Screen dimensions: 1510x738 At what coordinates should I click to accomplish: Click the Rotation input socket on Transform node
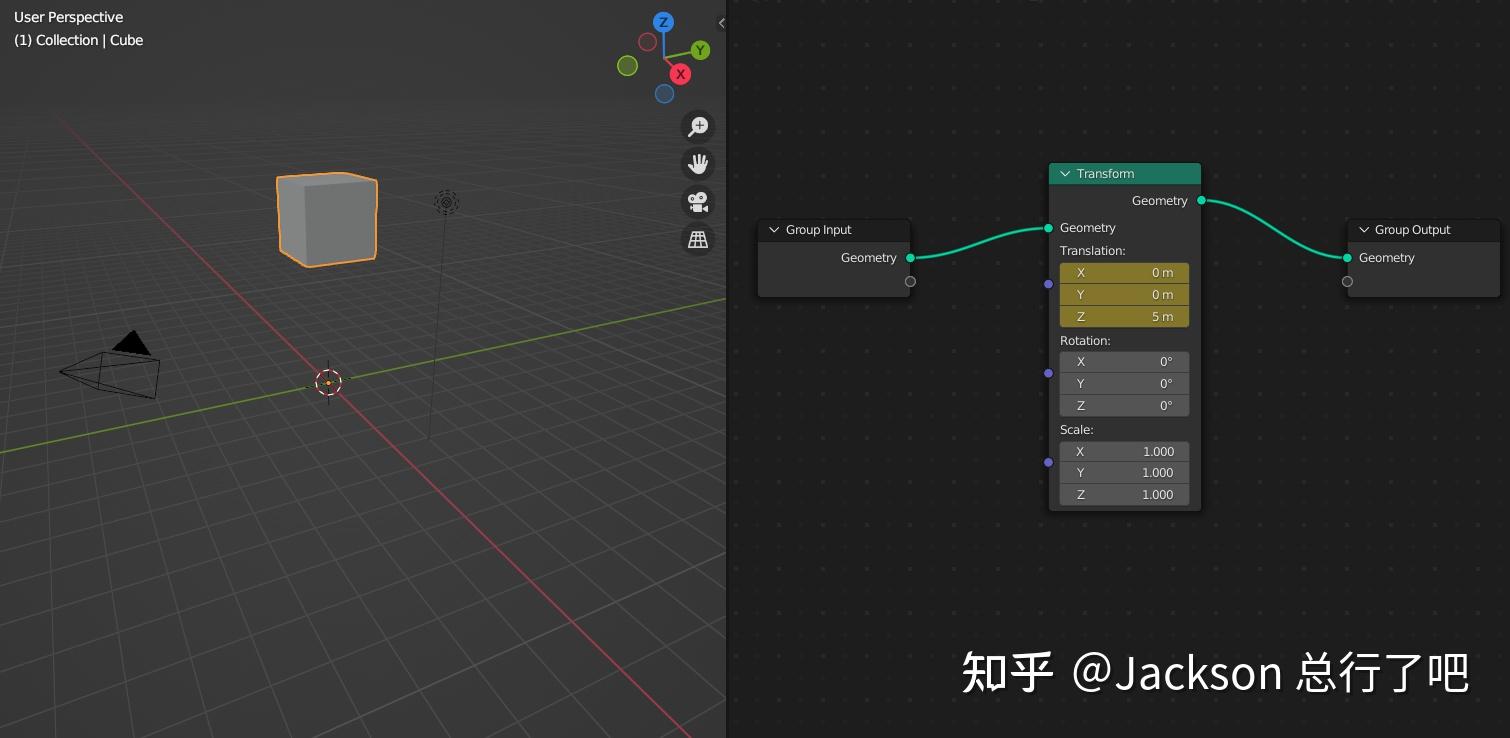pos(1048,373)
